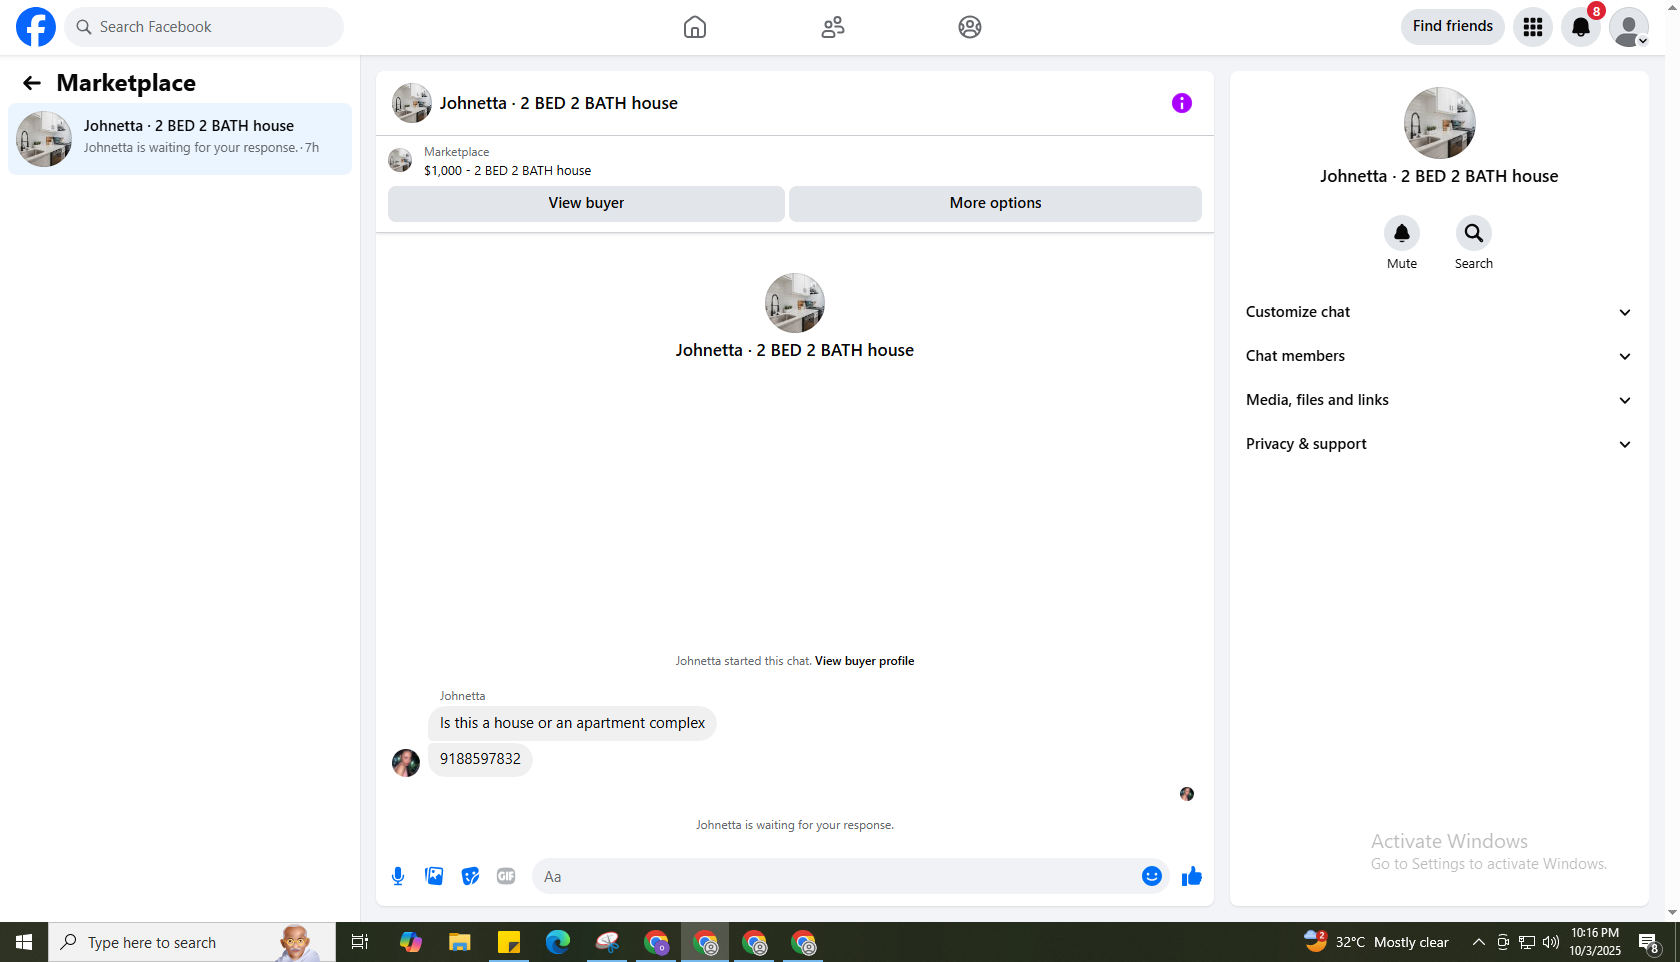Search in conversation using magnifier icon
The height and width of the screenshot is (962, 1680).
point(1474,233)
